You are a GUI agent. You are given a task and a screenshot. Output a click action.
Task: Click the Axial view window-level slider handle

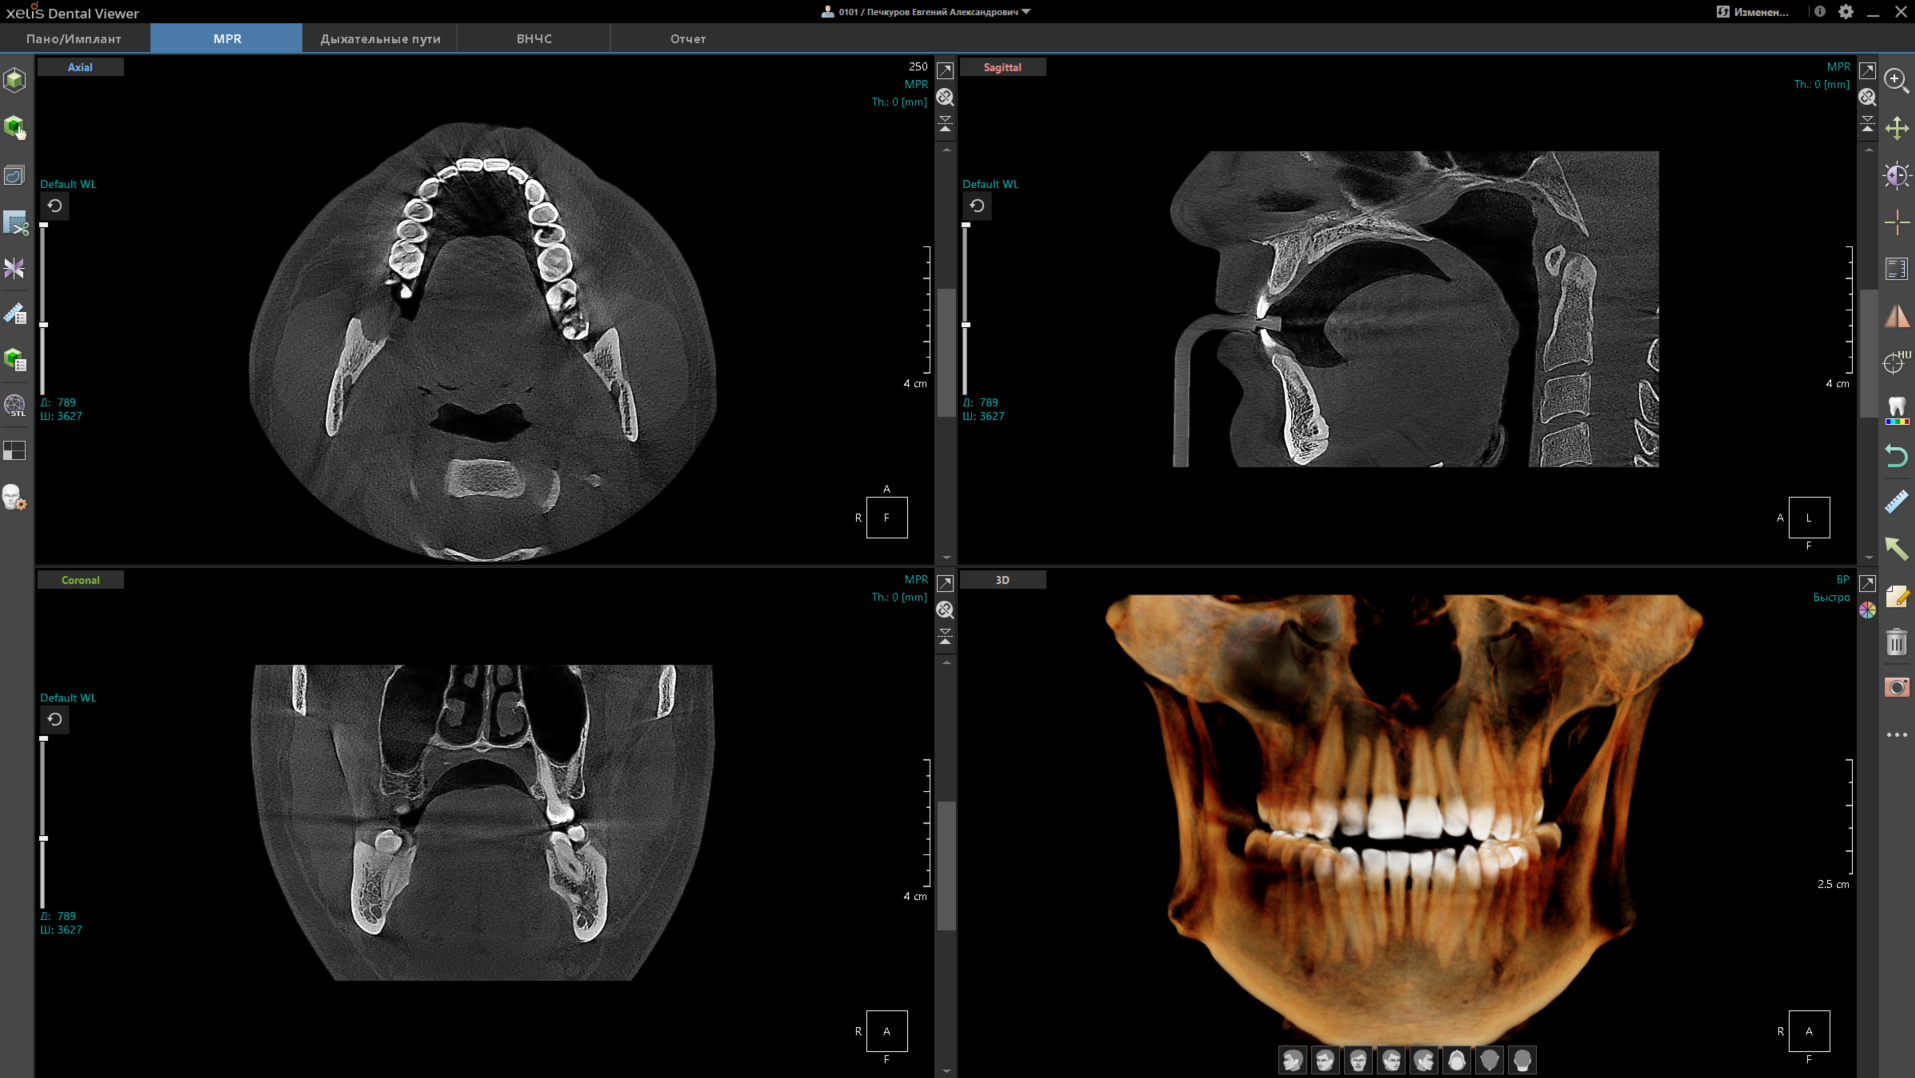click(43, 325)
